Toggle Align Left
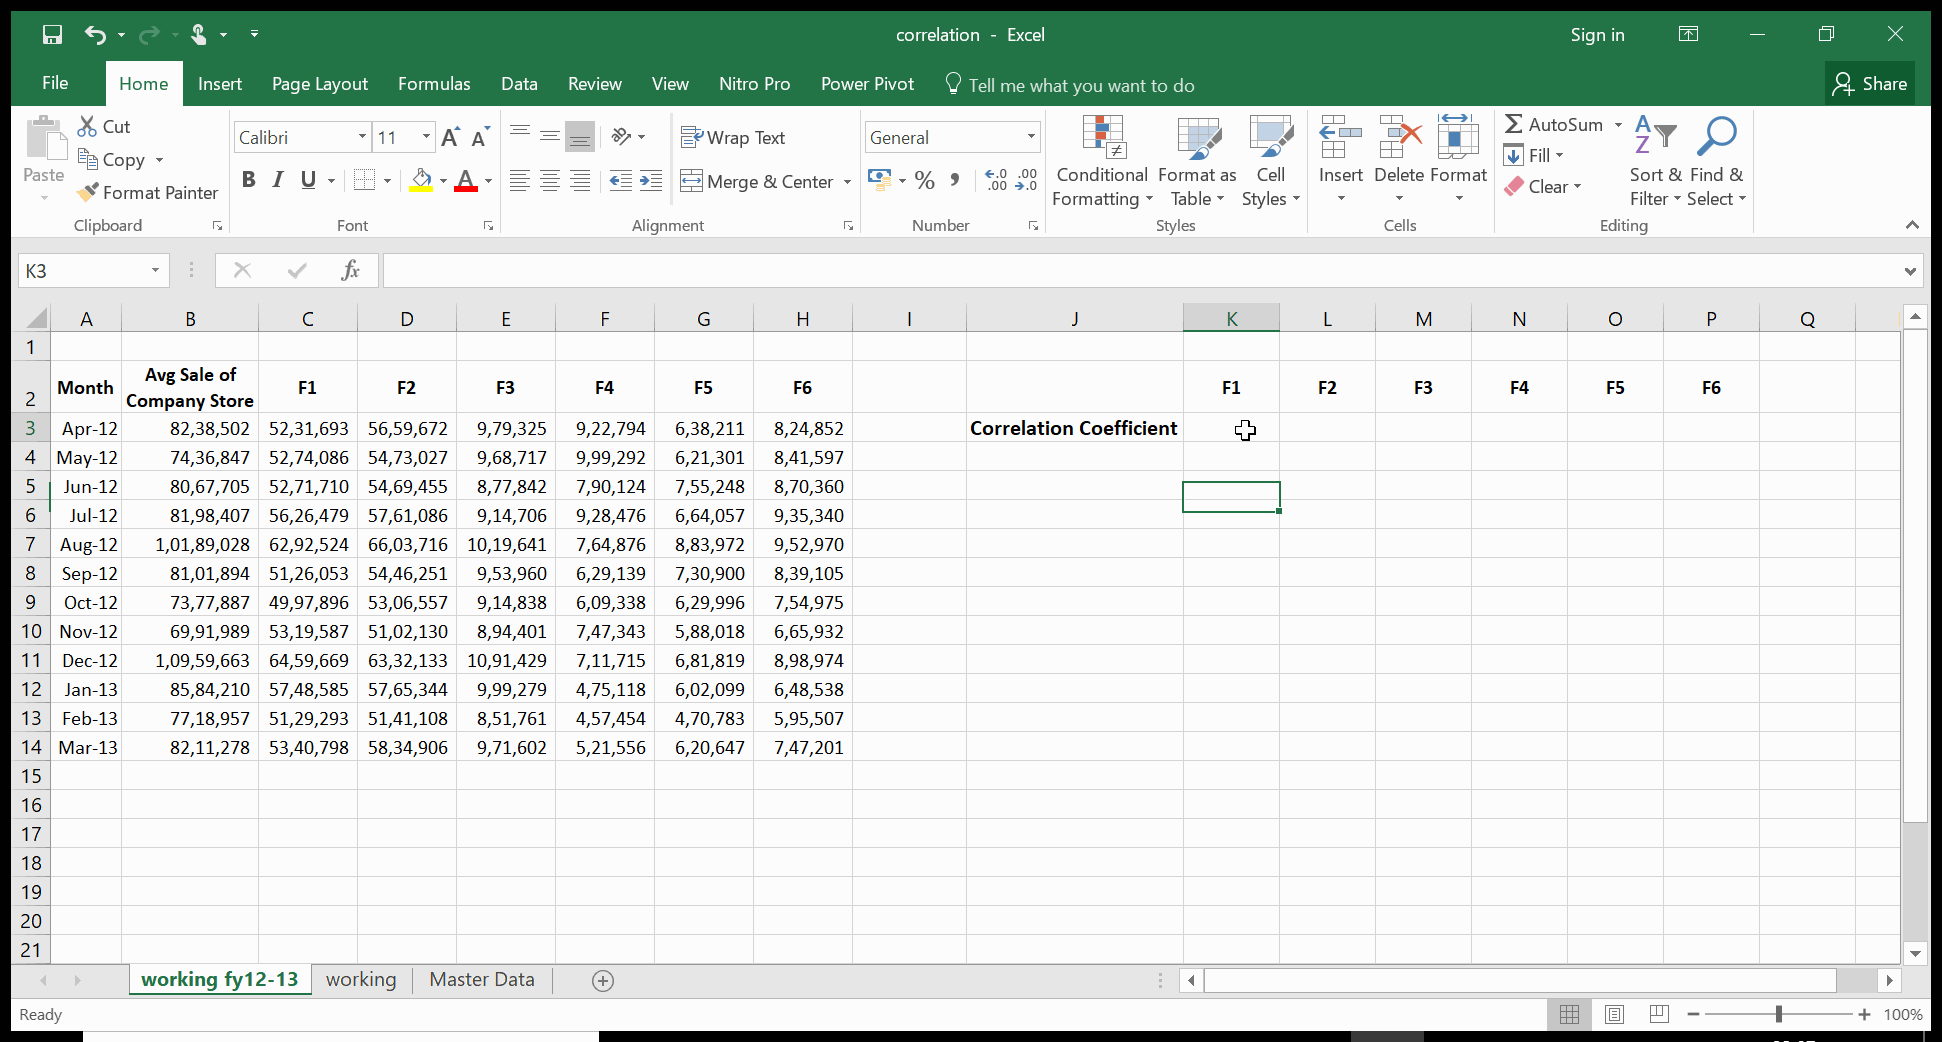 point(520,181)
